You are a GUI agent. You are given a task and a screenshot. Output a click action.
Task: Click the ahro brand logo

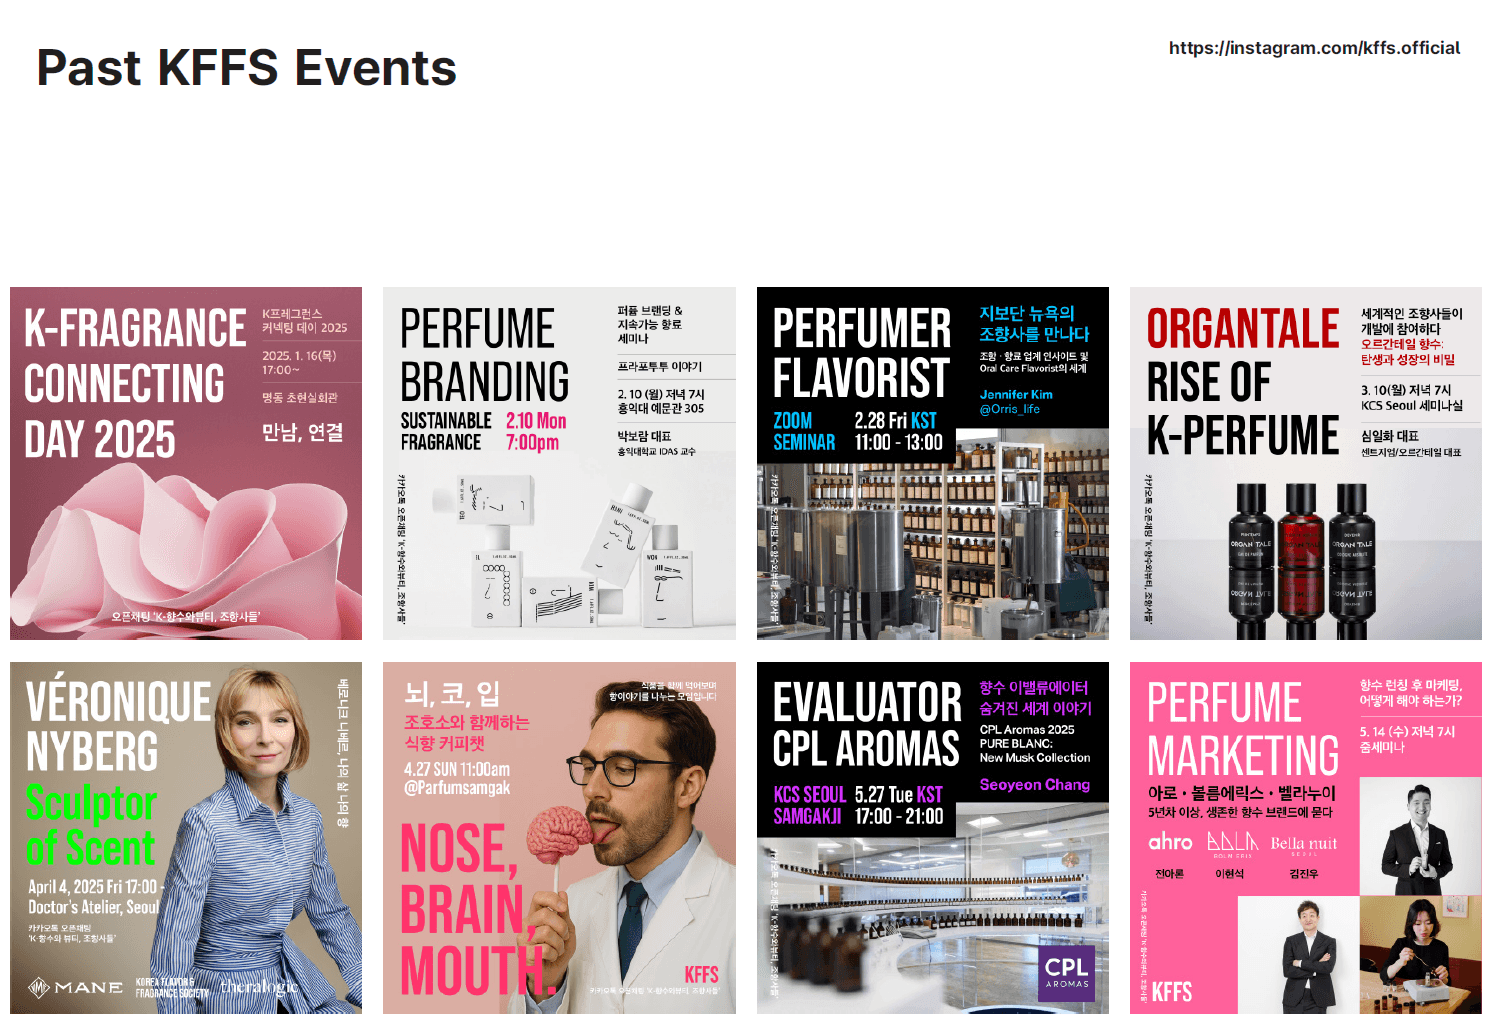click(1170, 842)
